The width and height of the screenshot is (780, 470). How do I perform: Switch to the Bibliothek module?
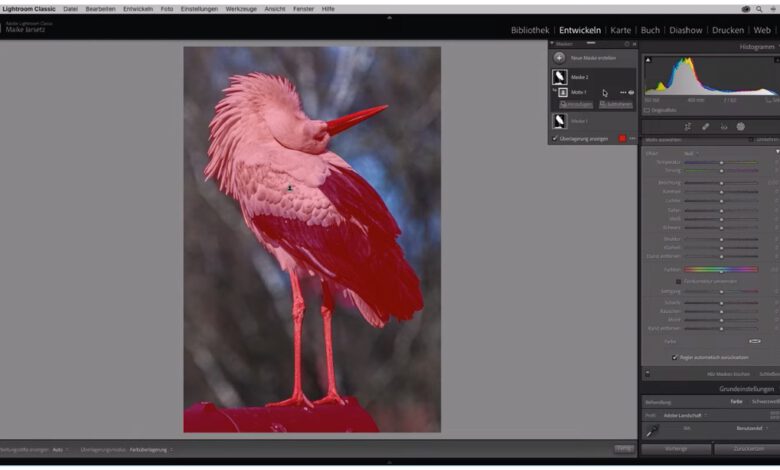pos(529,30)
